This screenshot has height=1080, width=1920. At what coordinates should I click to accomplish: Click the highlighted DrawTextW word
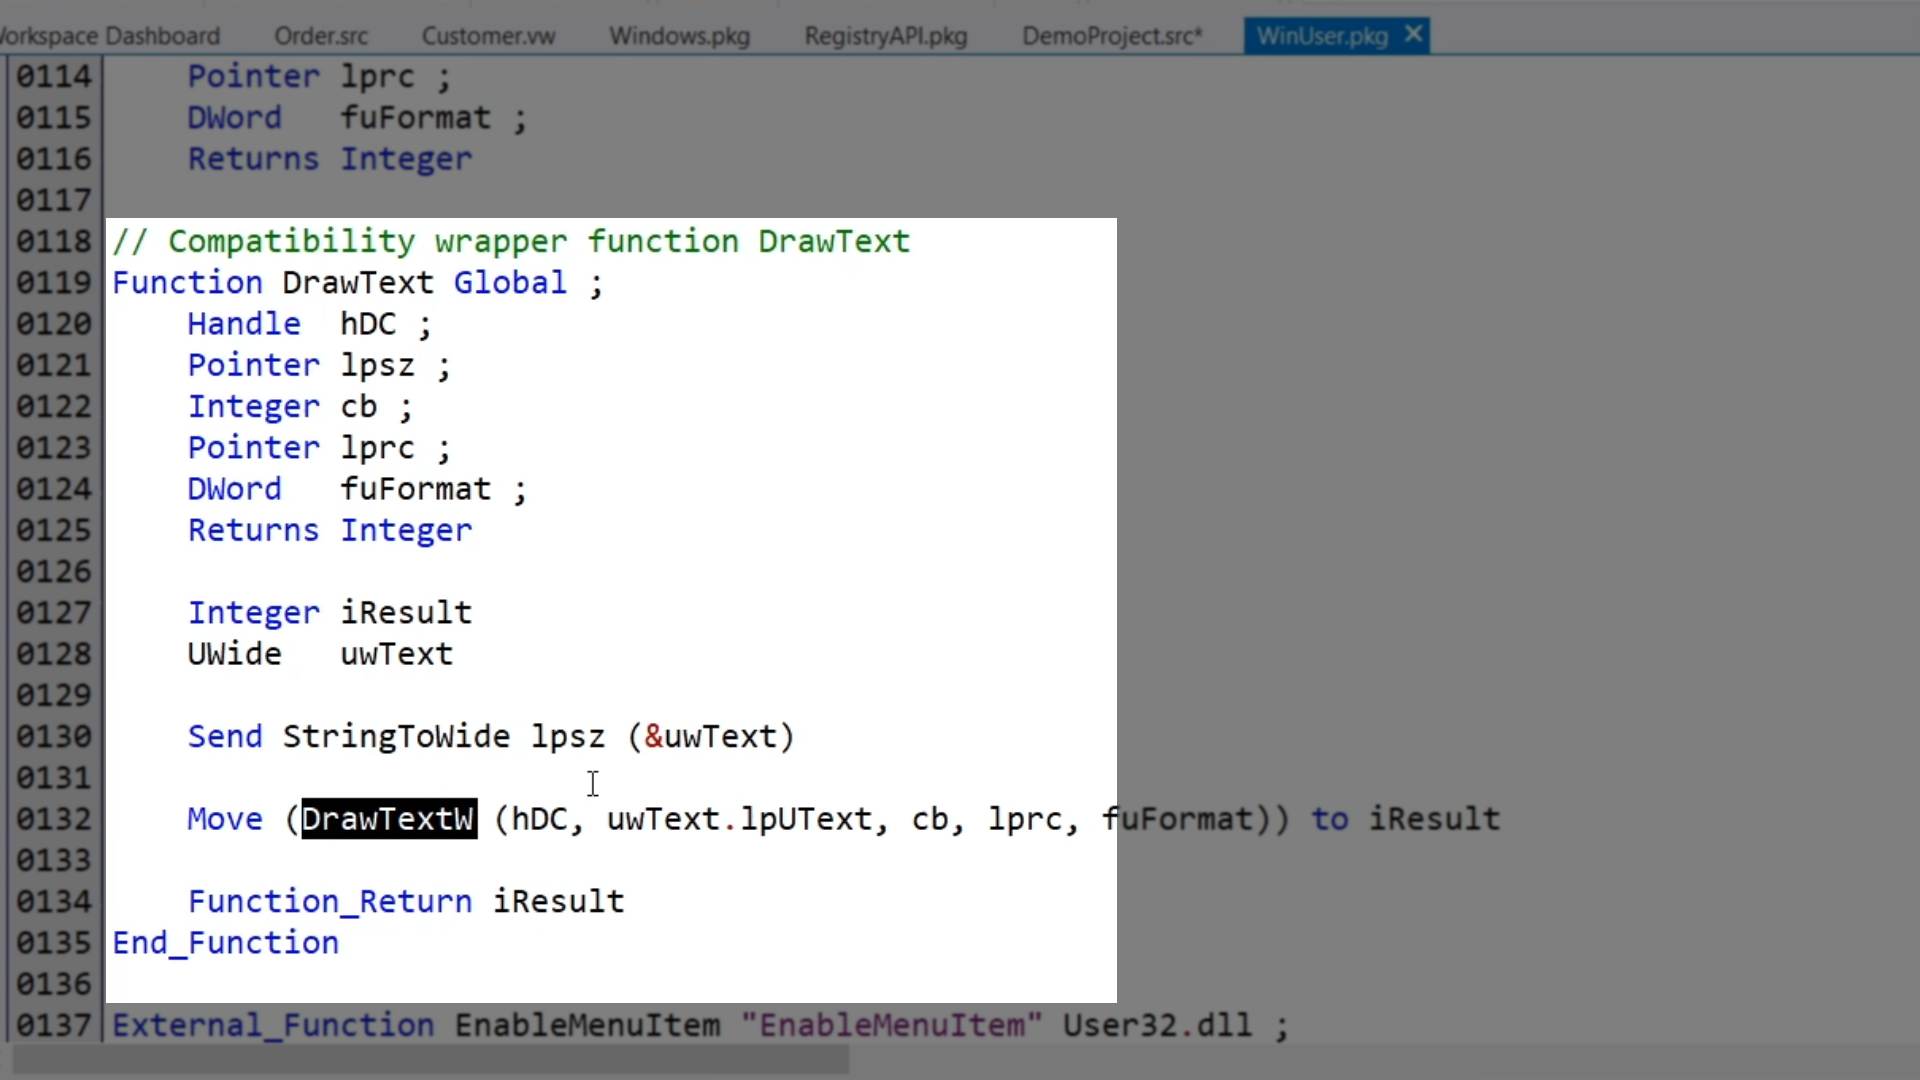388,819
